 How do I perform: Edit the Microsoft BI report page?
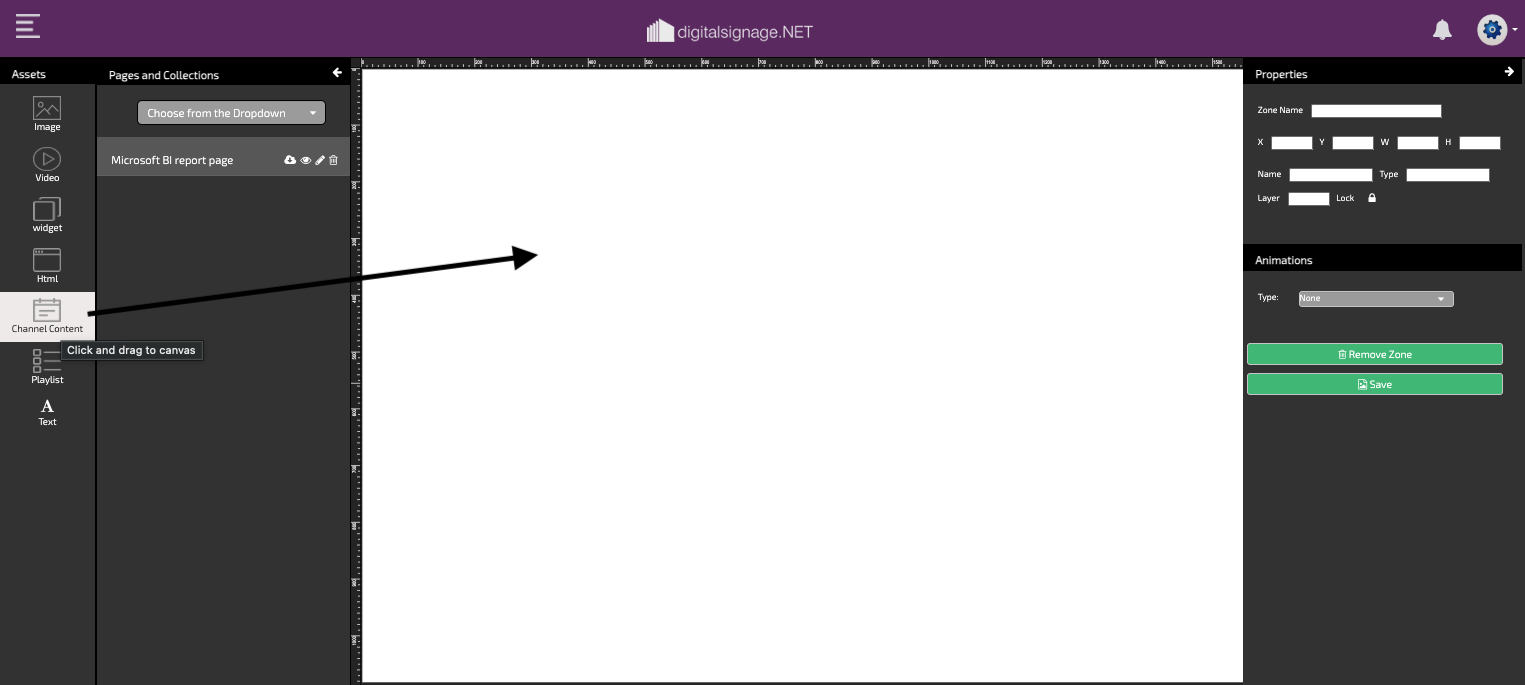tap(320, 160)
